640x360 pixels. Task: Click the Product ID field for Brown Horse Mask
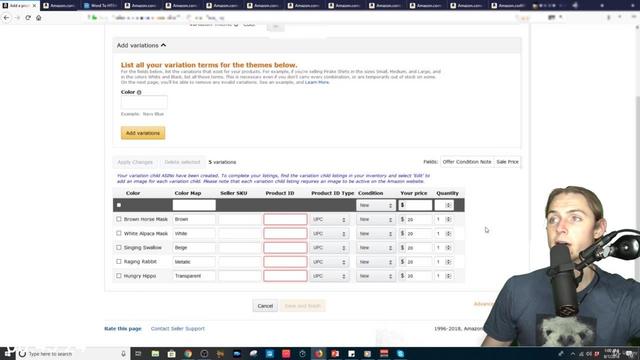pos(285,220)
